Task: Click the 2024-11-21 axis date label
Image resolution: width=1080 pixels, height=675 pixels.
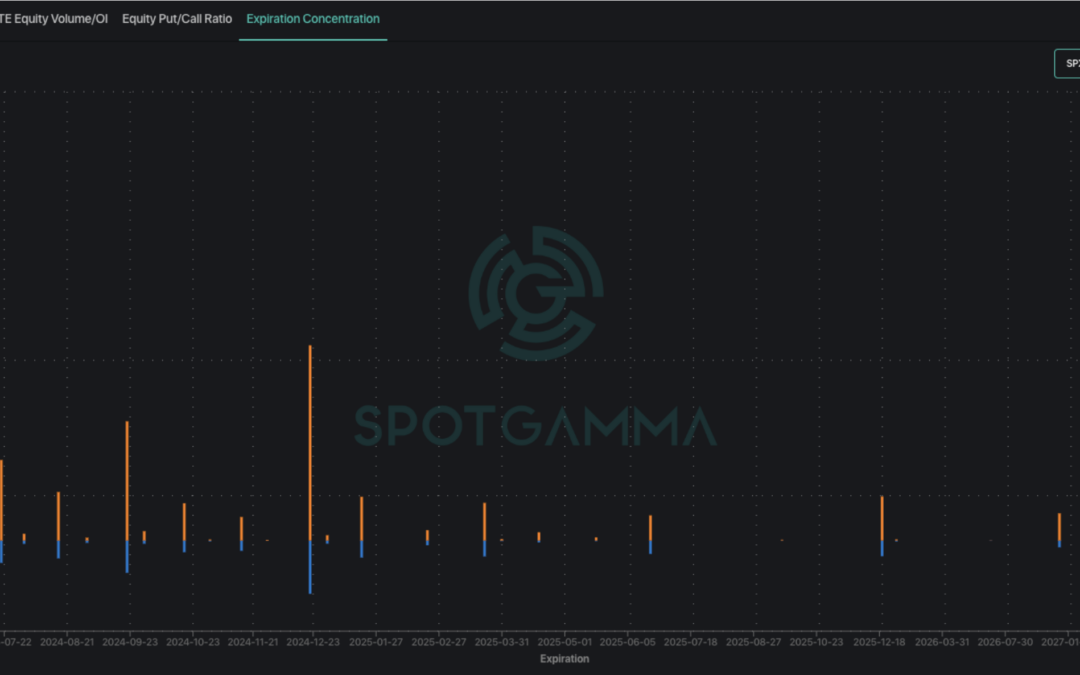Action: (x=253, y=642)
